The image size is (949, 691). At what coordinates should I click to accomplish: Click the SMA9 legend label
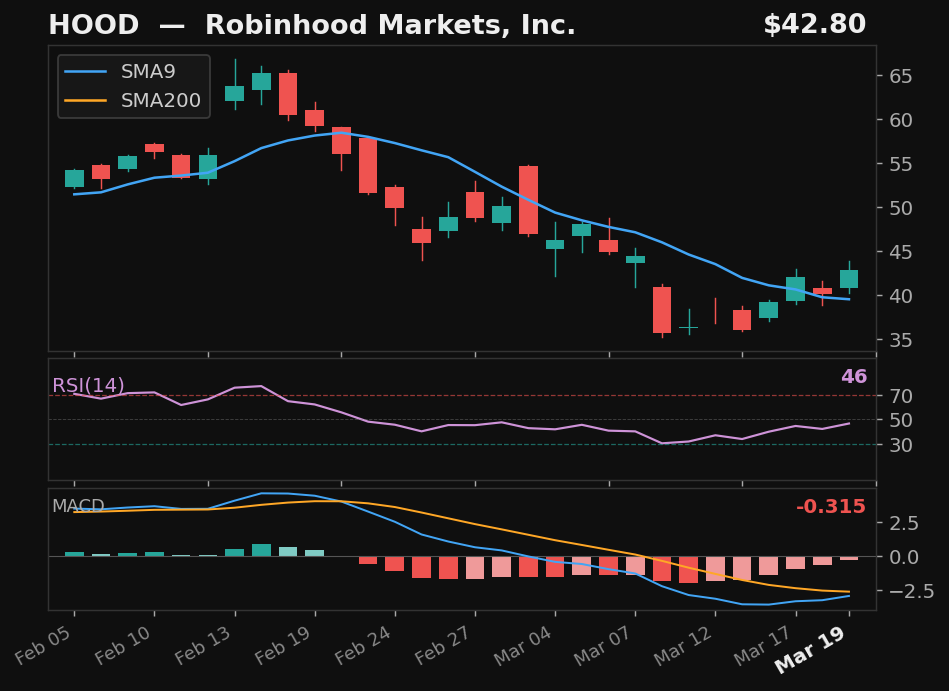[148, 71]
